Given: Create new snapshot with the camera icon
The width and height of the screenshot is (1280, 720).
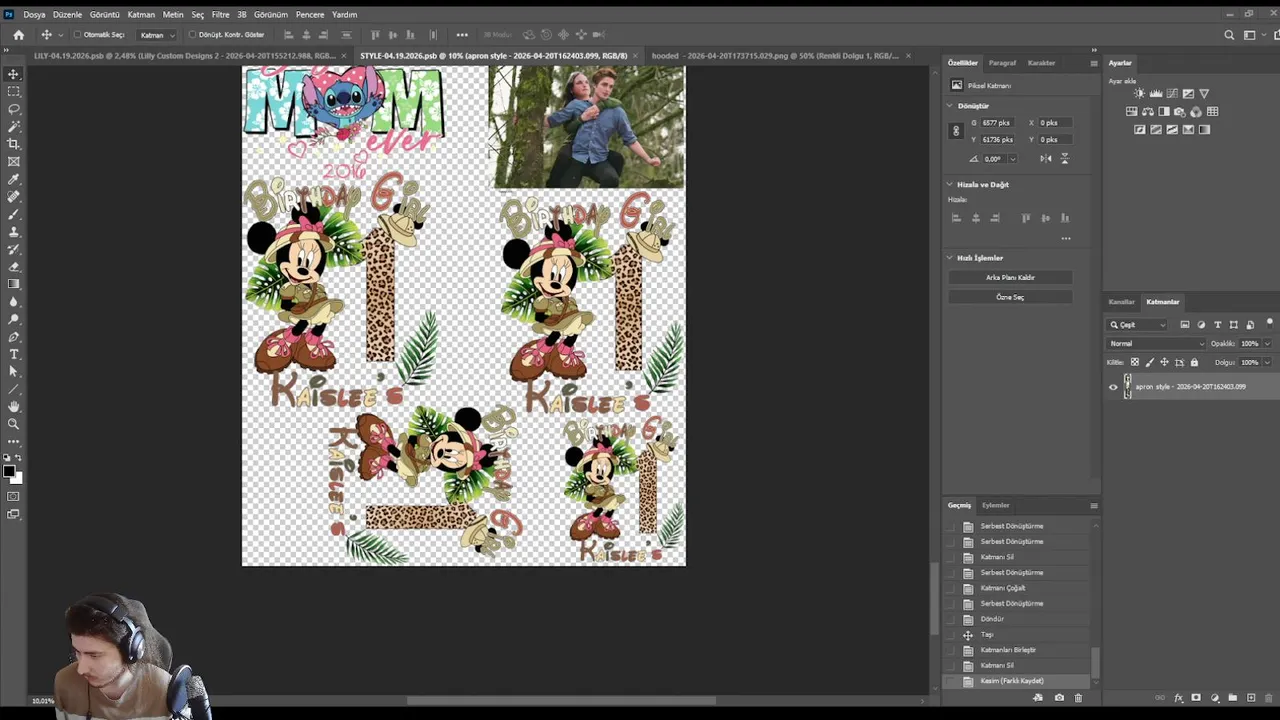Looking at the screenshot, I should point(1059,697).
